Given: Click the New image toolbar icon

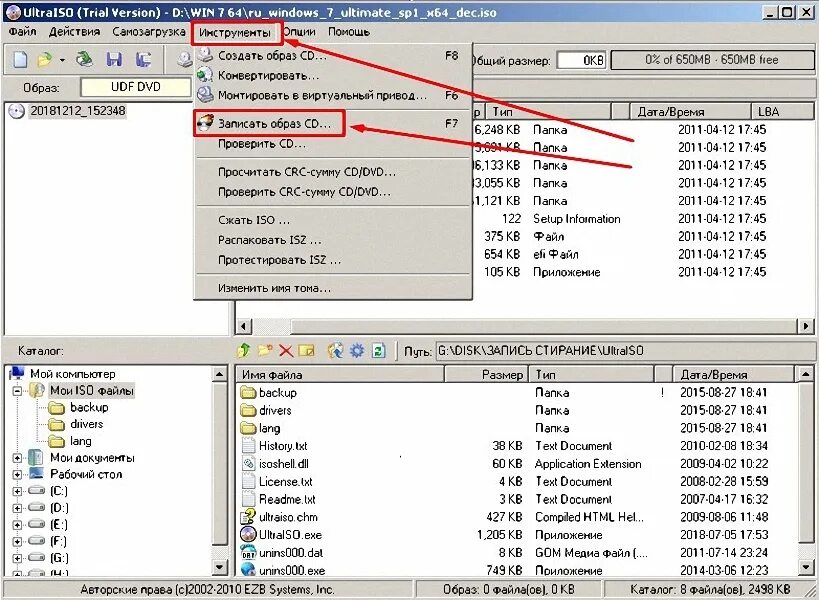Looking at the screenshot, I should (x=20, y=60).
